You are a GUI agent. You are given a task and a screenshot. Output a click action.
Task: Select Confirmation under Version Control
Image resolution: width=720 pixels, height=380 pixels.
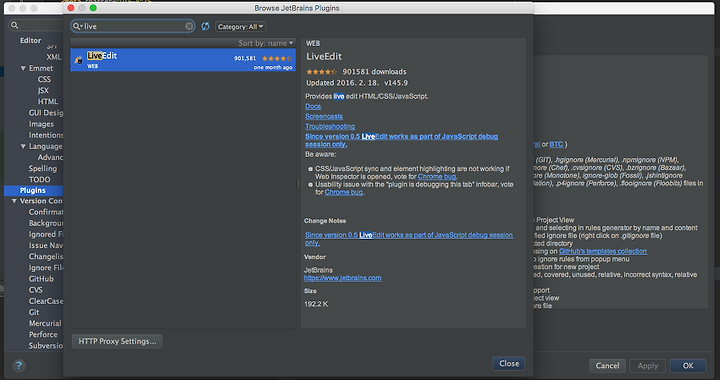pyautogui.click(x=45, y=212)
